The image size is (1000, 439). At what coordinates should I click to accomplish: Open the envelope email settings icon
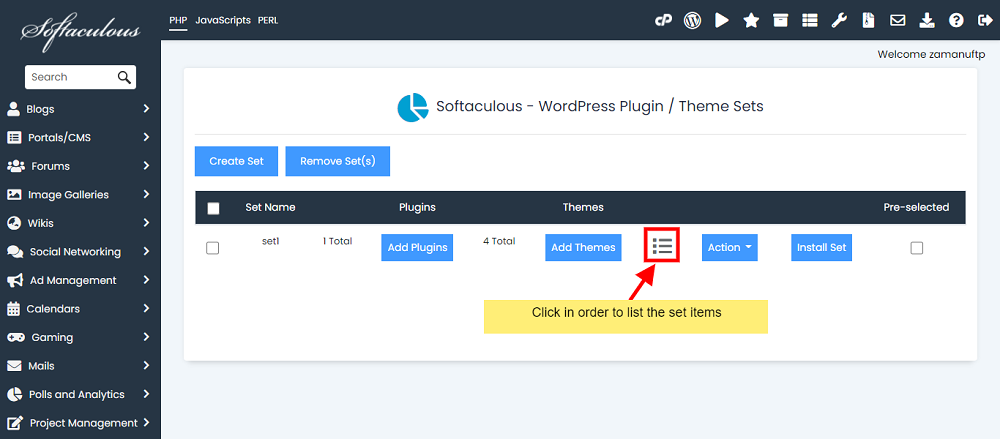click(x=897, y=20)
